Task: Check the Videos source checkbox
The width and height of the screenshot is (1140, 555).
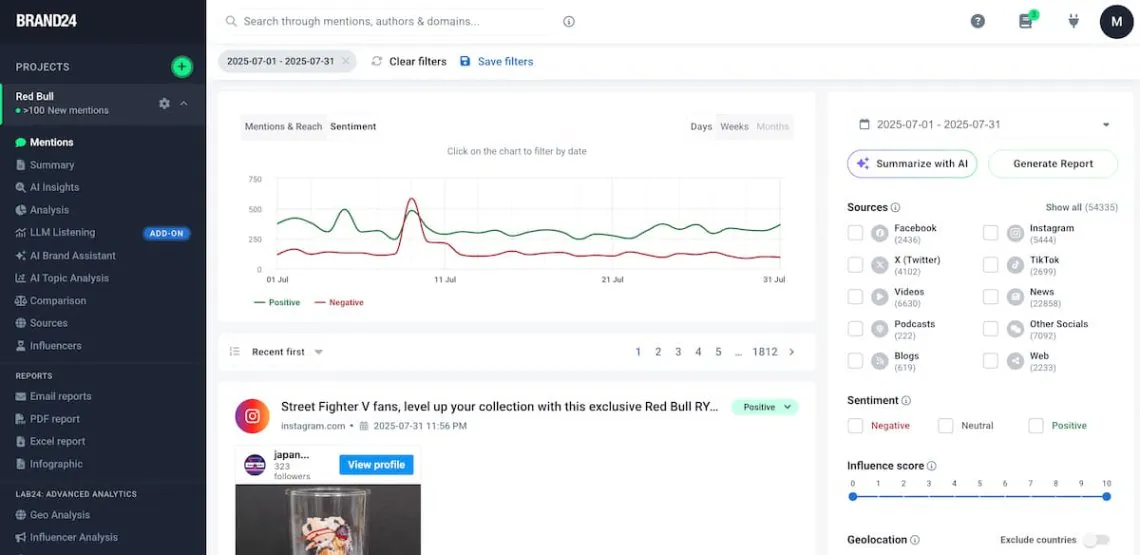Action: (856, 297)
